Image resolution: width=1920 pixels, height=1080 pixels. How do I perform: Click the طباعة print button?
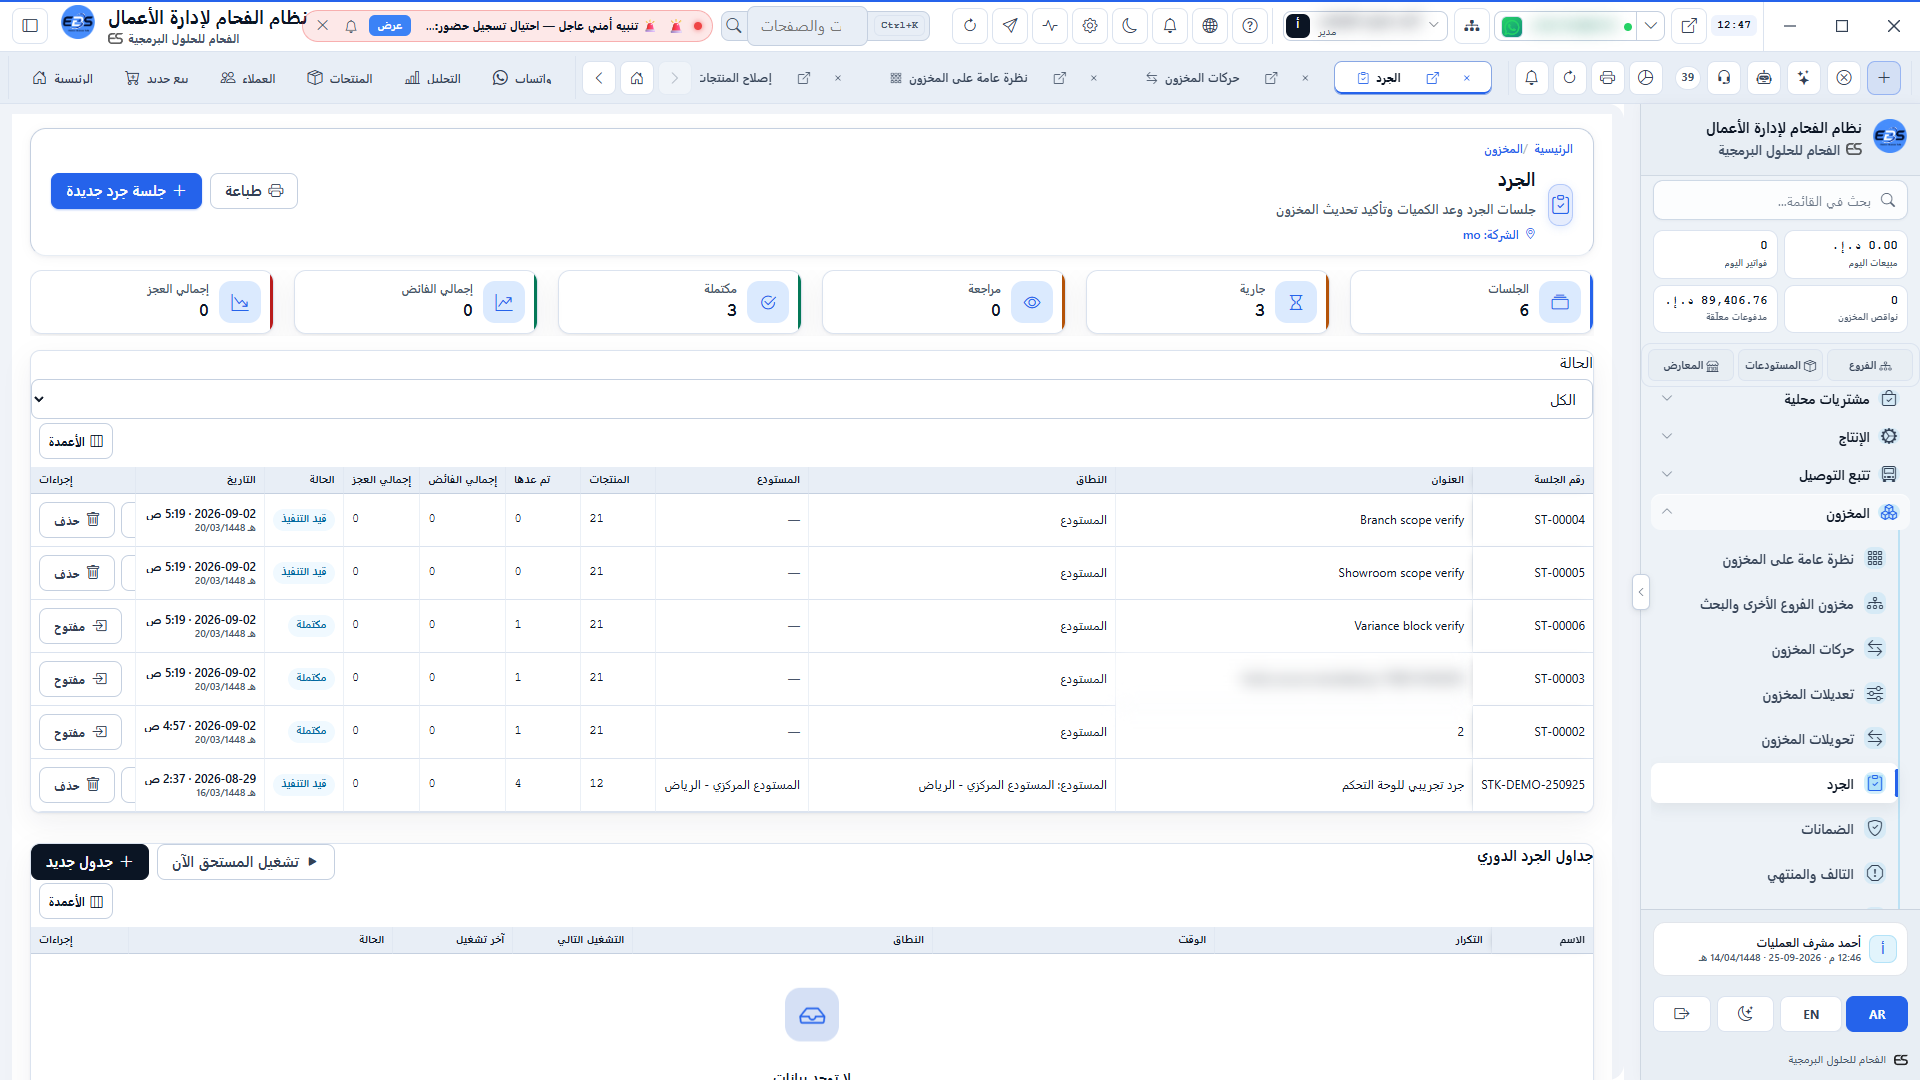point(254,191)
